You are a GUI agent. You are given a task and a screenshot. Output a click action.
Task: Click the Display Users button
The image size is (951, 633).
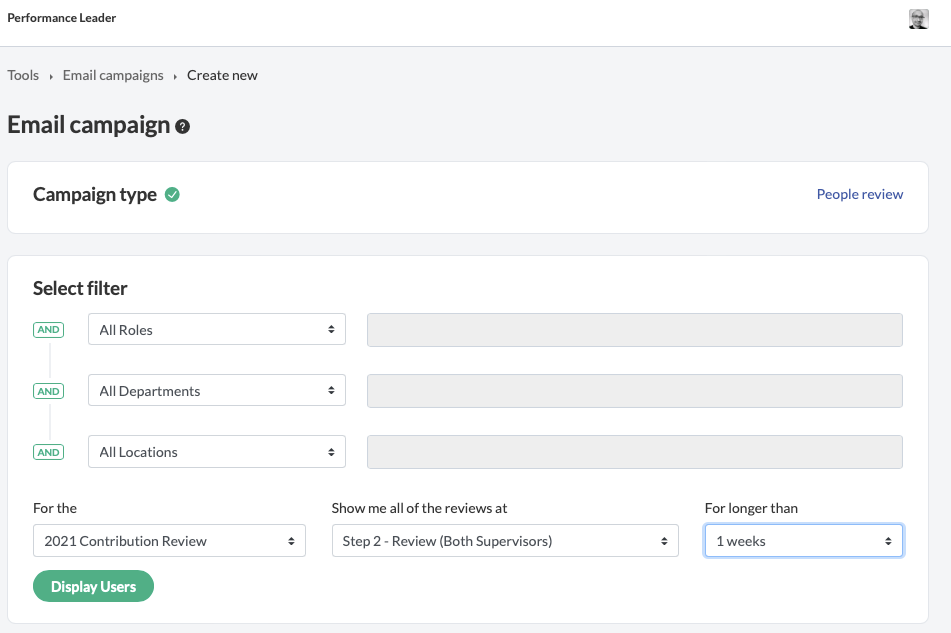point(93,587)
